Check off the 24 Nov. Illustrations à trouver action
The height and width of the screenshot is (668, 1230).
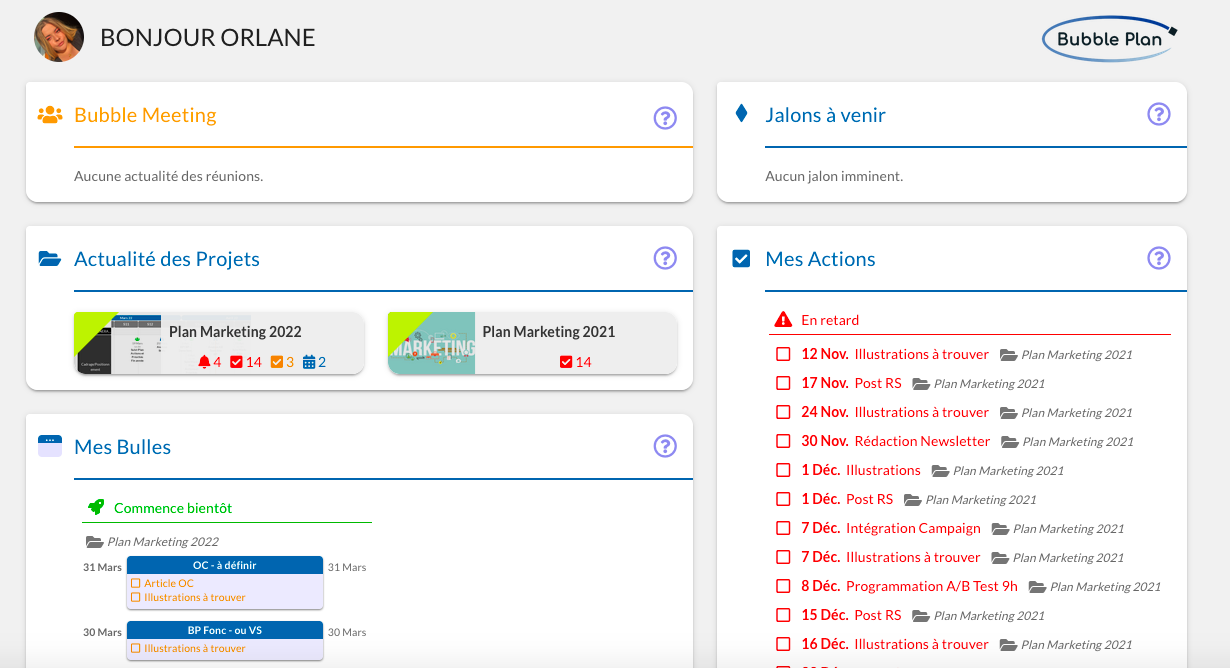(783, 412)
